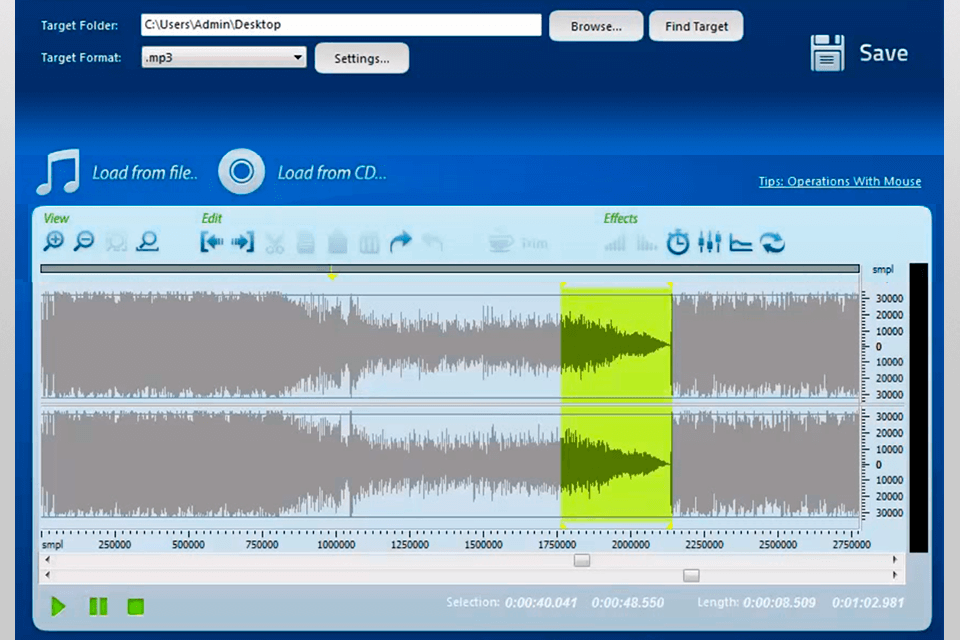Click the circular arrows reverse effect icon
Viewport: 960px width, 640px height.
772,242
